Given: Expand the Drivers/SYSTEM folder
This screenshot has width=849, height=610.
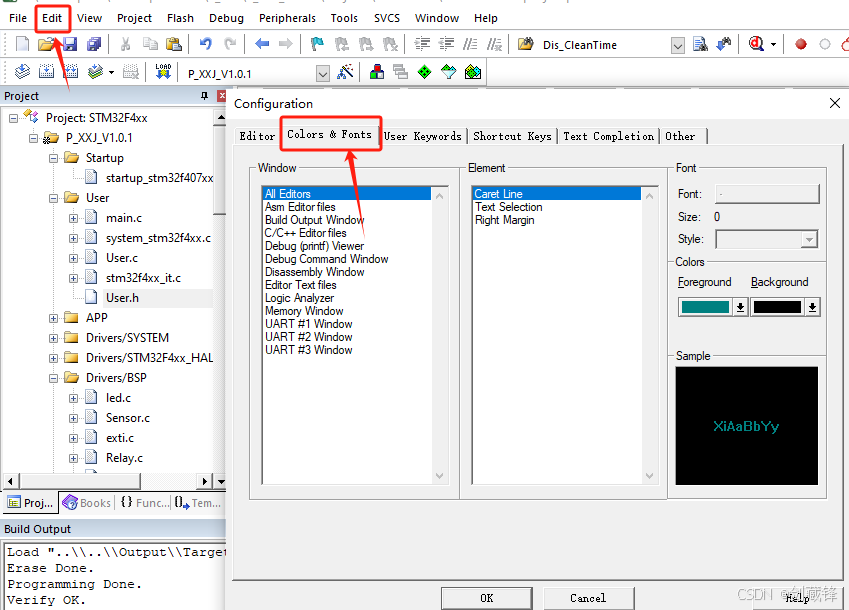Looking at the screenshot, I should [x=53, y=338].
